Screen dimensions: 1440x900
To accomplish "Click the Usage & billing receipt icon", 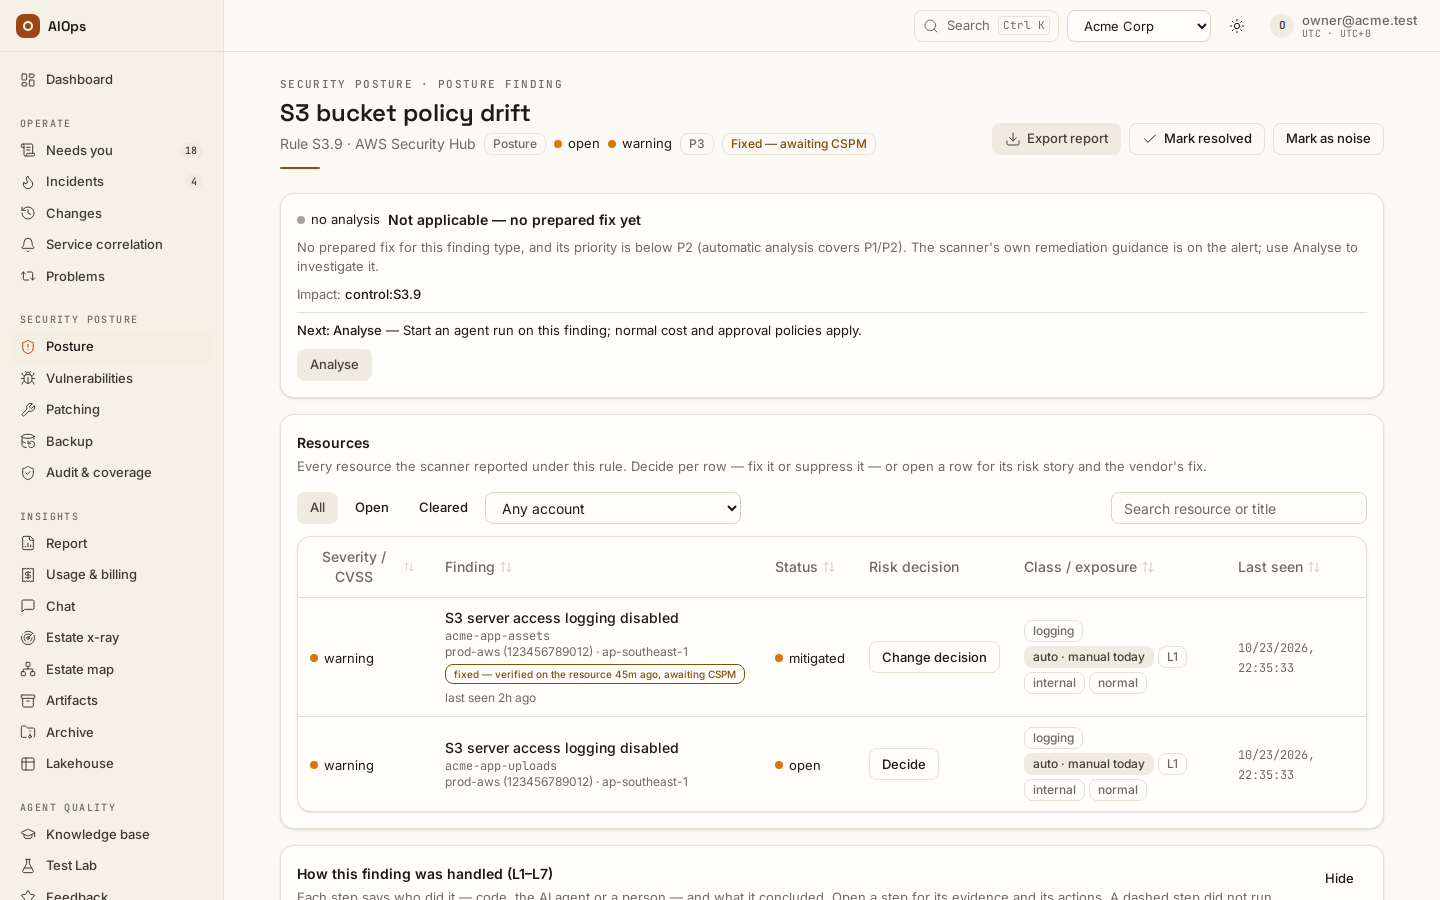I will click(28, 575).
